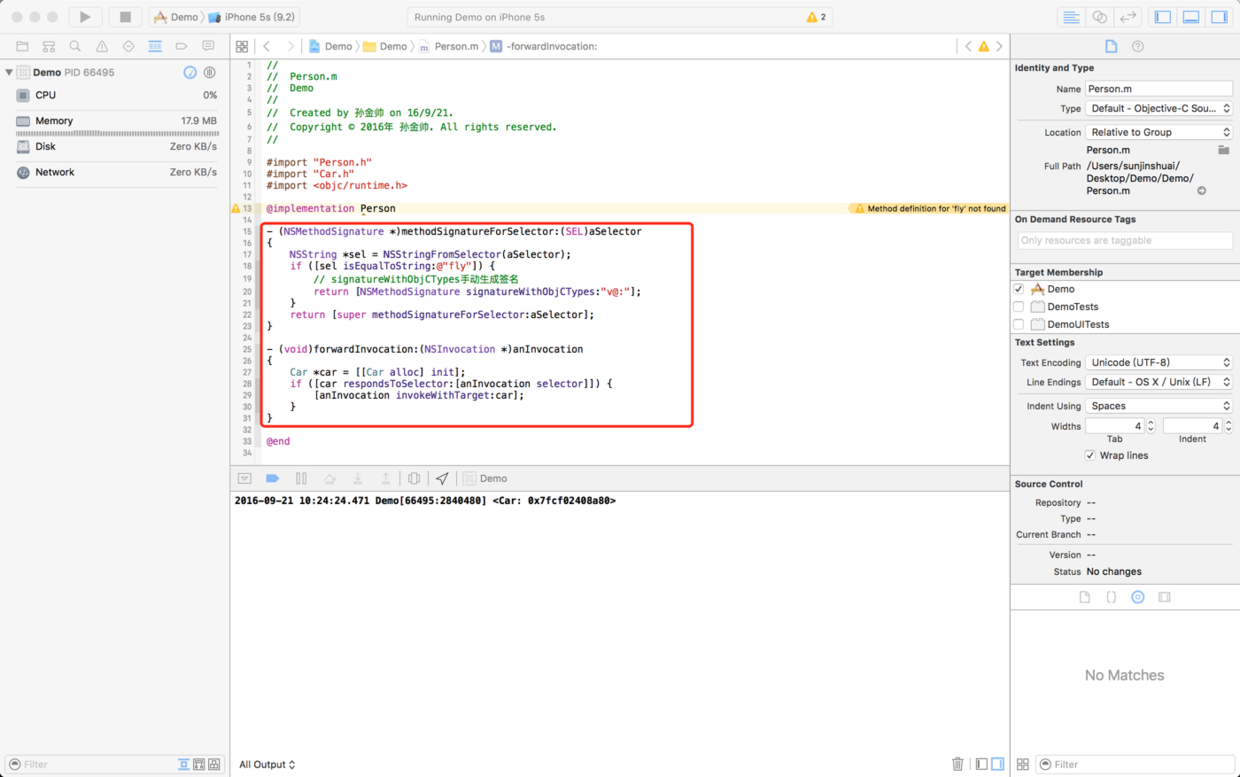The height and width of the screenshot is (777, 1240).
Task: Go back with the jump bar left arrow
Action: coord(267,46)
